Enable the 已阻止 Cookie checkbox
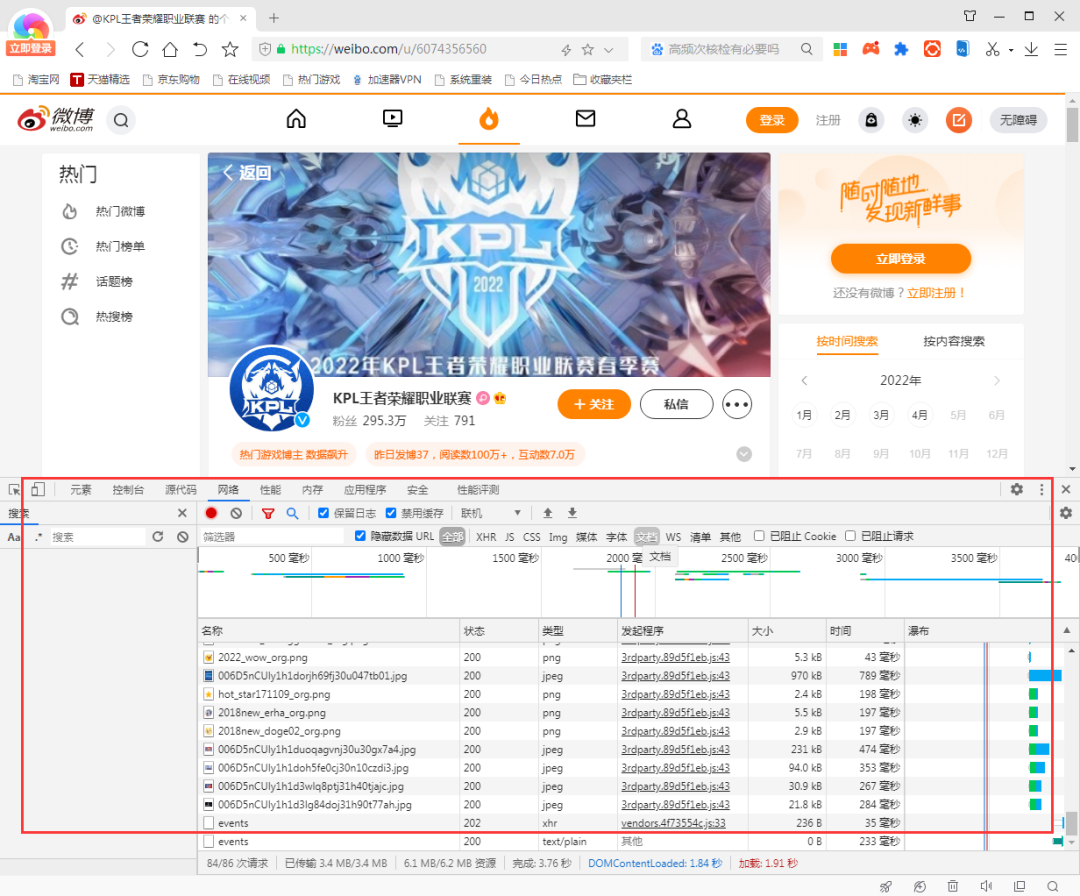Viewport: 1080px width, 896px height. click(x=759, y=536)
